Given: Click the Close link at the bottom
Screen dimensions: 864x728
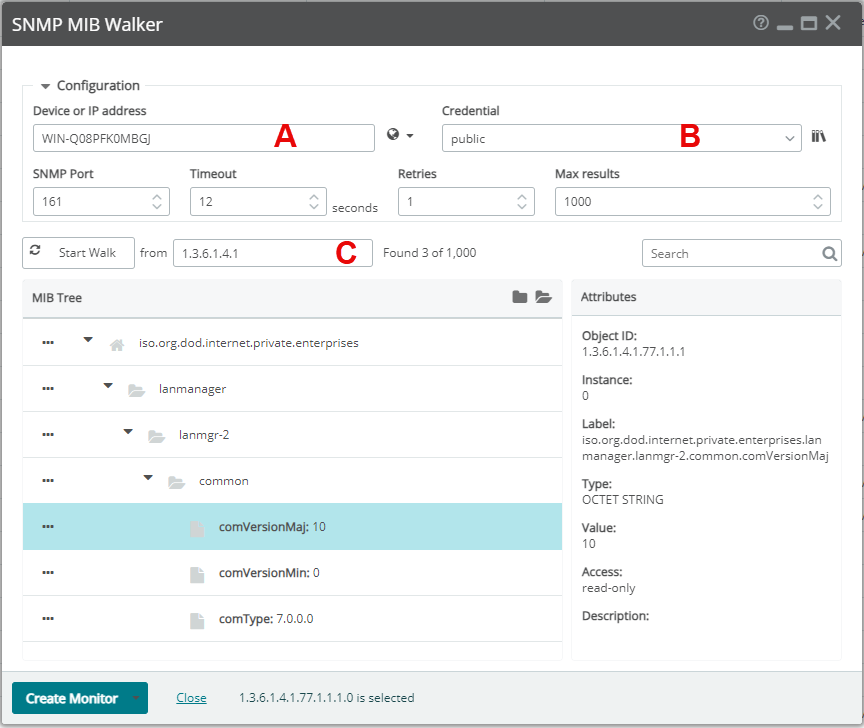Looking at the screenshot, I should click(x=190, y=697).
